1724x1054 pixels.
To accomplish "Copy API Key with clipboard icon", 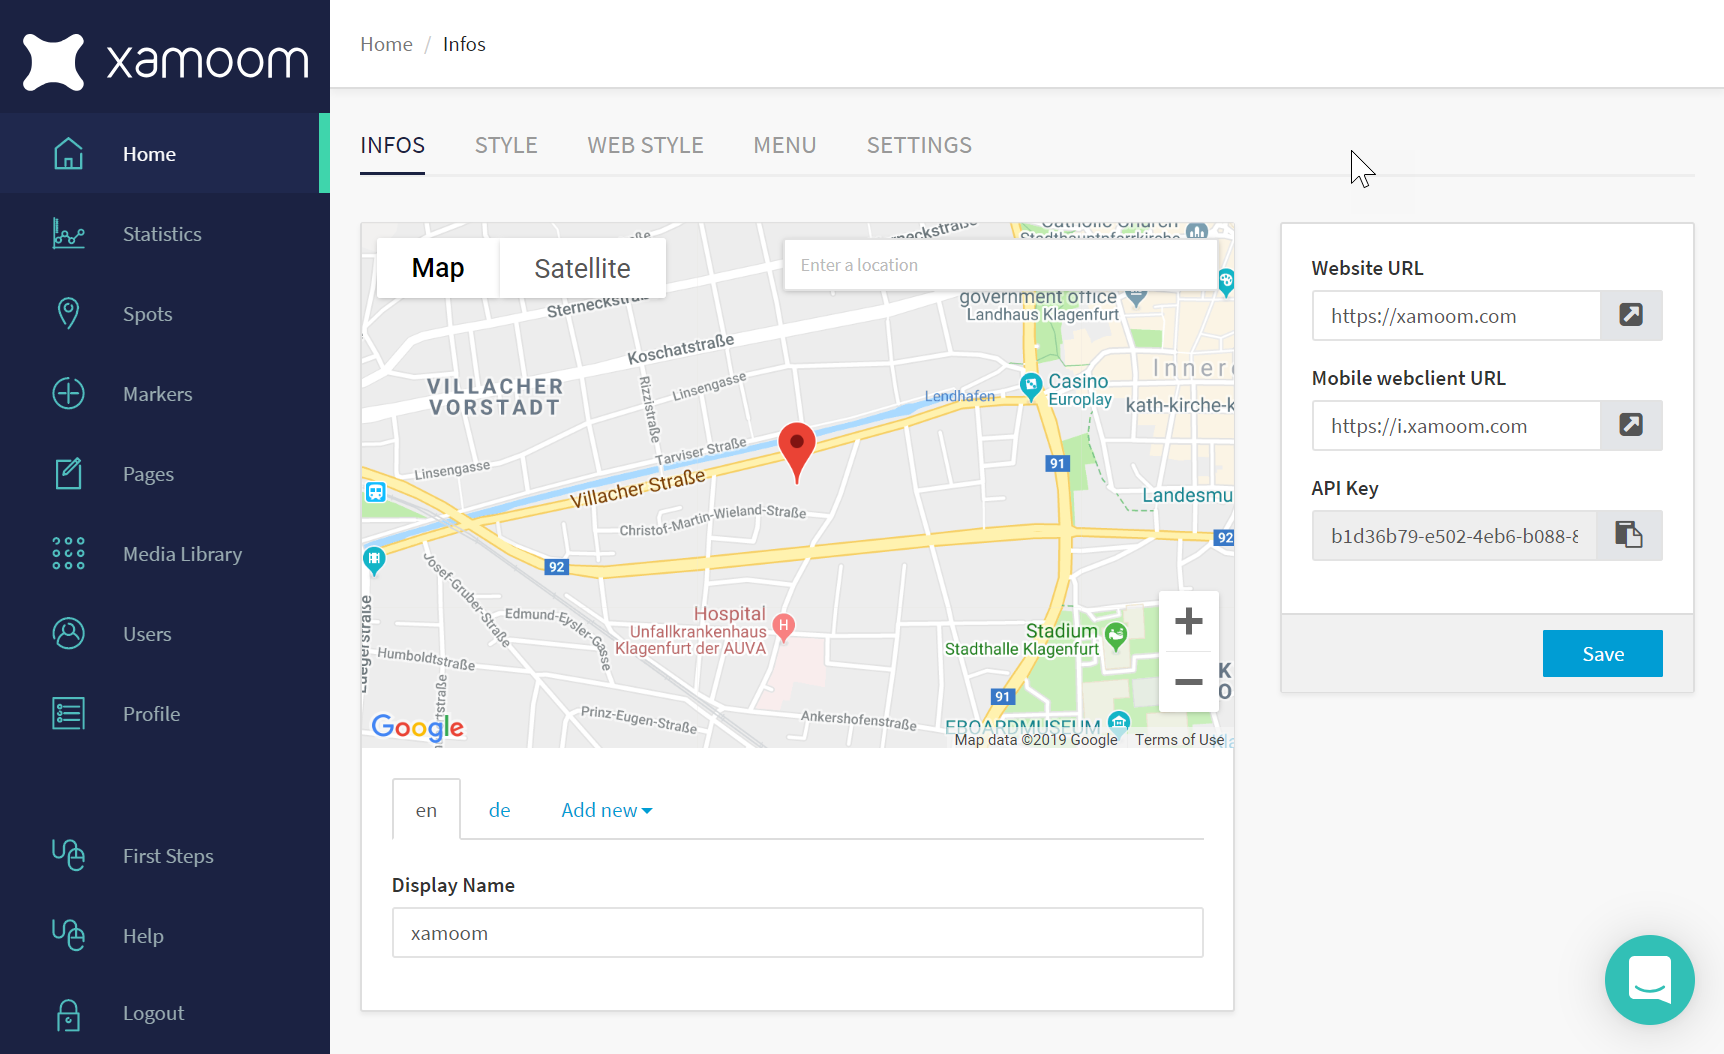I will [x=1629, y=535].
